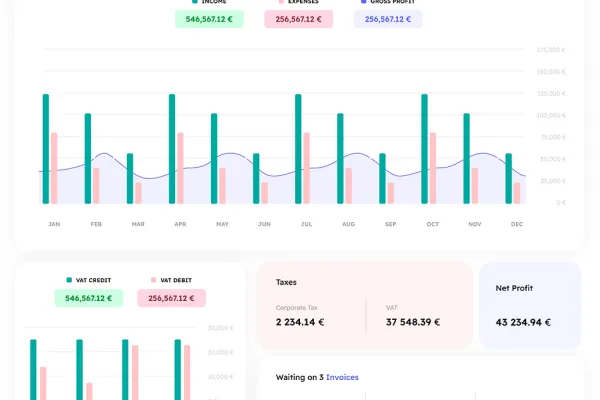
Task: Click the April income bar
Action: (x=172, y=149)
